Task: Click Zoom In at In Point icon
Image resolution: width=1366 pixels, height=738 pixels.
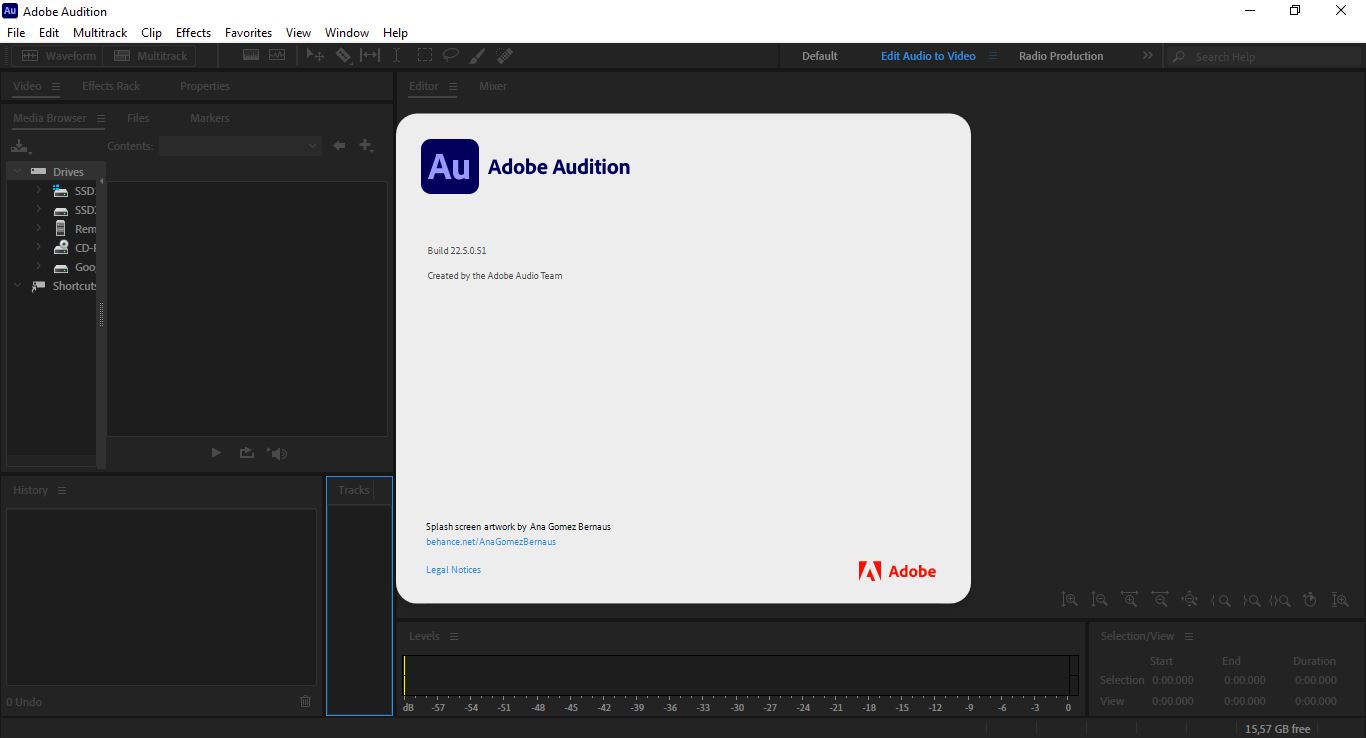Action: (x=1220, y=600)
